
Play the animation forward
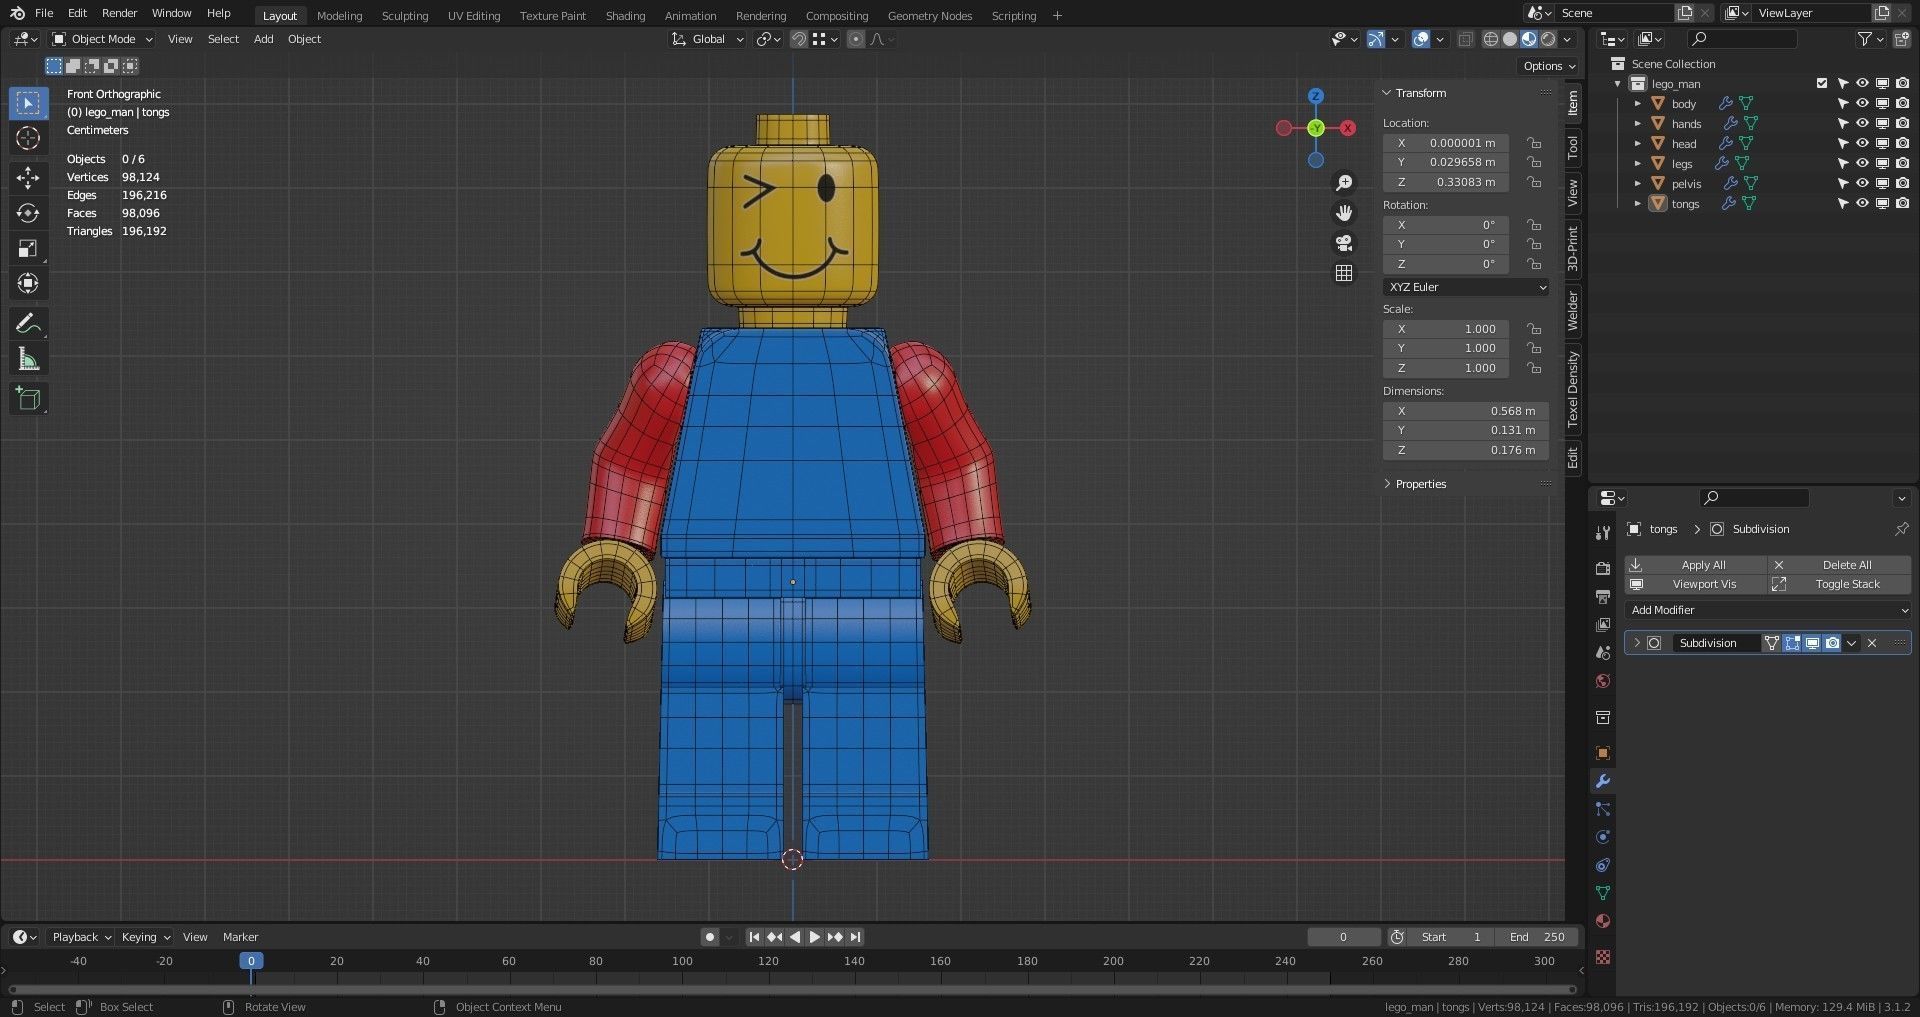(x=814, y=937)
